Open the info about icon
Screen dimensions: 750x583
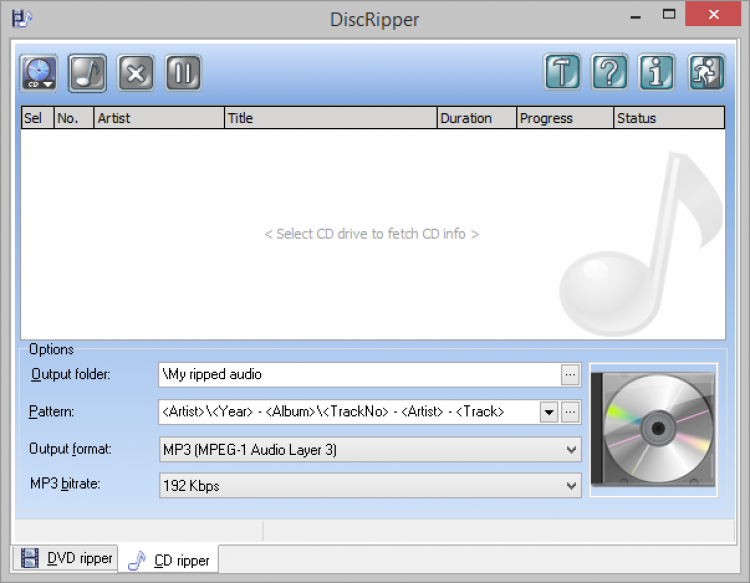pos(657,72)
